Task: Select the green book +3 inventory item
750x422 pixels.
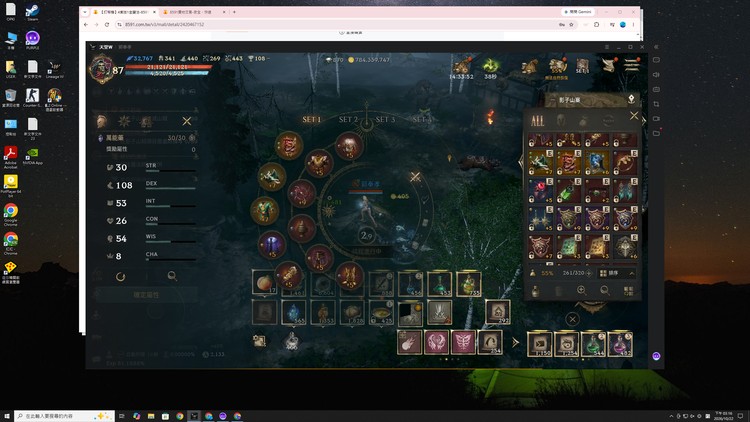Action: point(569,246)
